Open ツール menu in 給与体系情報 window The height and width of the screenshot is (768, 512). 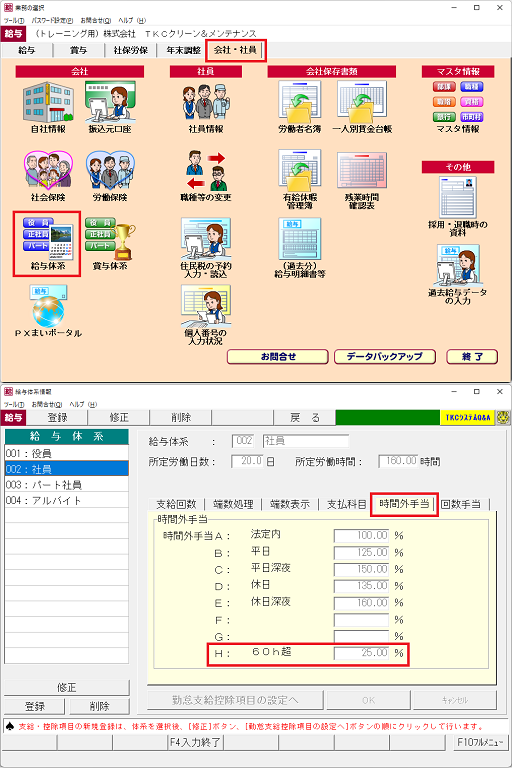(14, 404)
